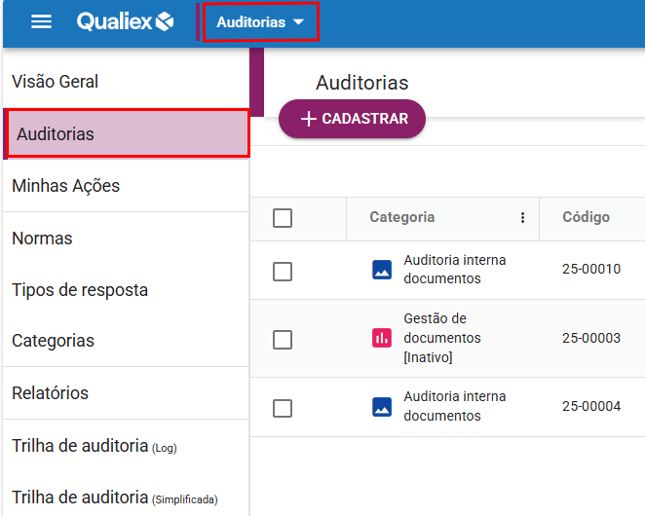Open Normas from the sidebar
This screenshot has height=516, width=645.
(x=42, y=239)
